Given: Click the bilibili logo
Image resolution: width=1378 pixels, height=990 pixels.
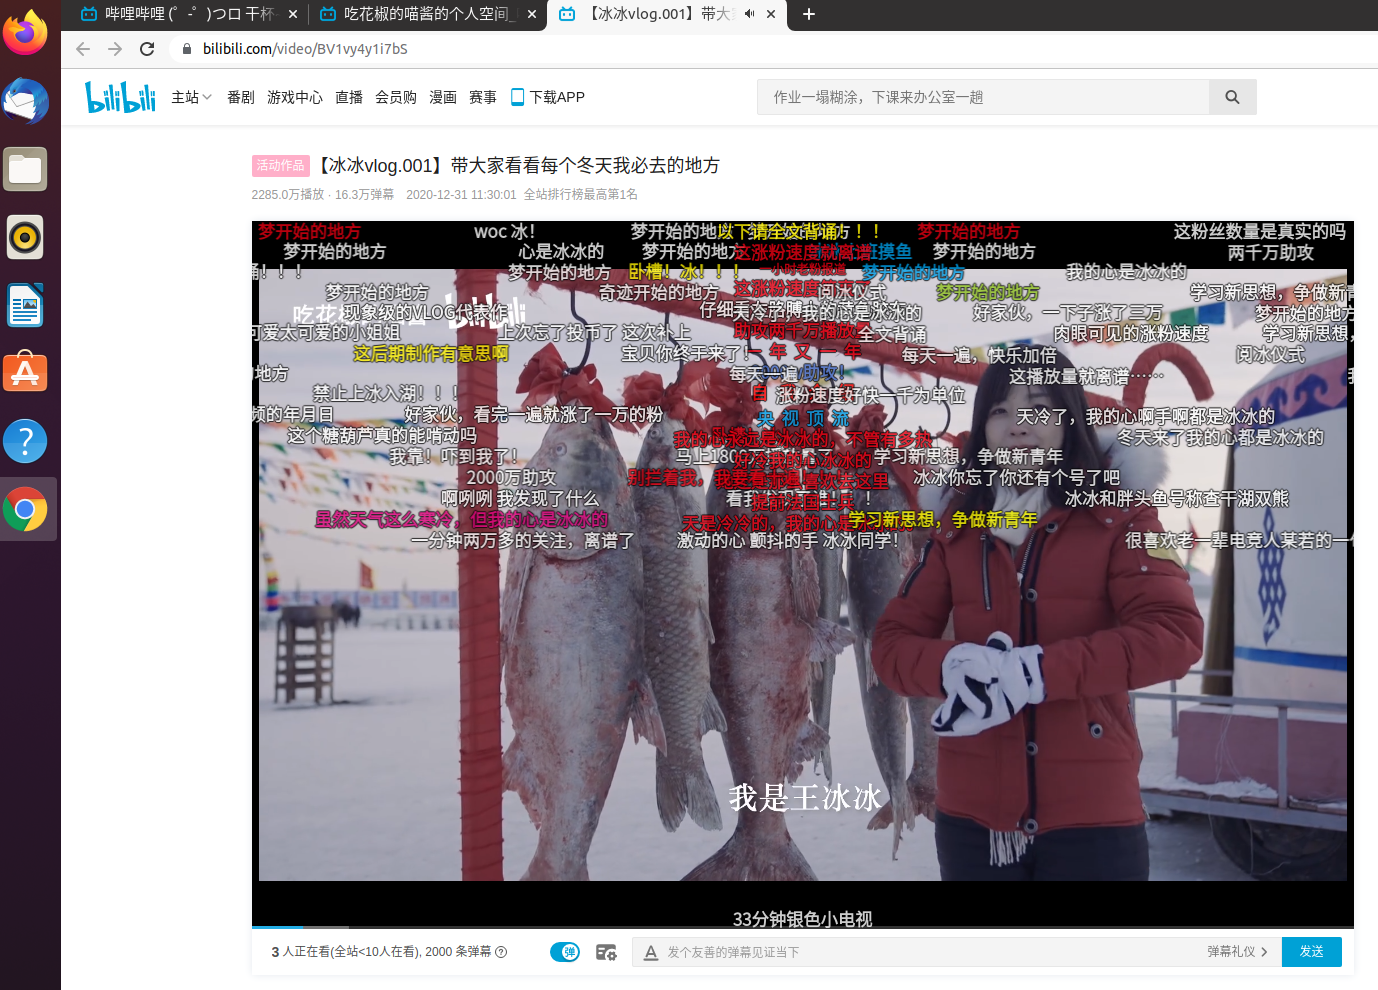Looking at the screenshot, I should pyautogui.click(x=120, y=96).
